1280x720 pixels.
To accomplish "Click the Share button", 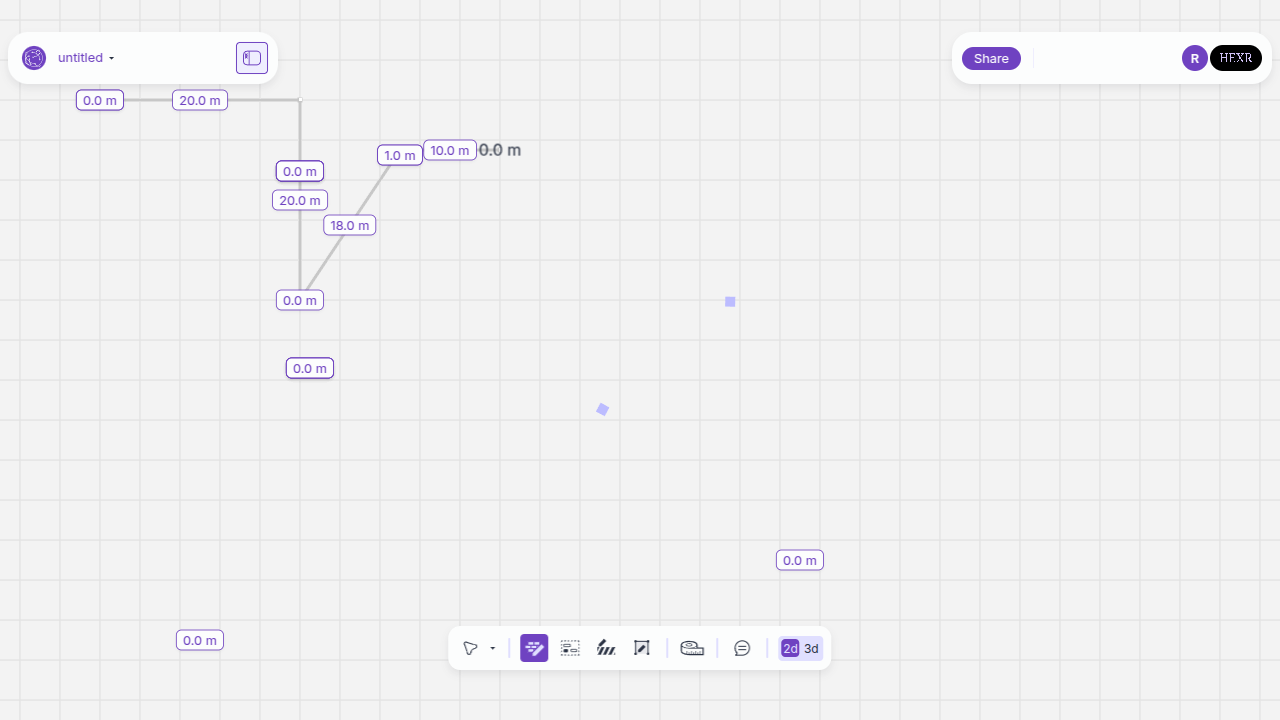I will 991,58.
